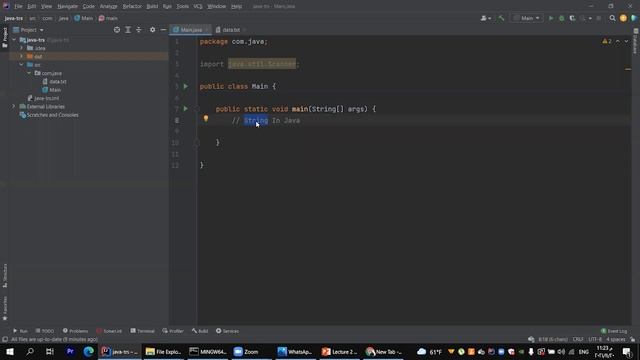Open the Profiler tool window
The image size is (640, 360).
click(173, 331)
